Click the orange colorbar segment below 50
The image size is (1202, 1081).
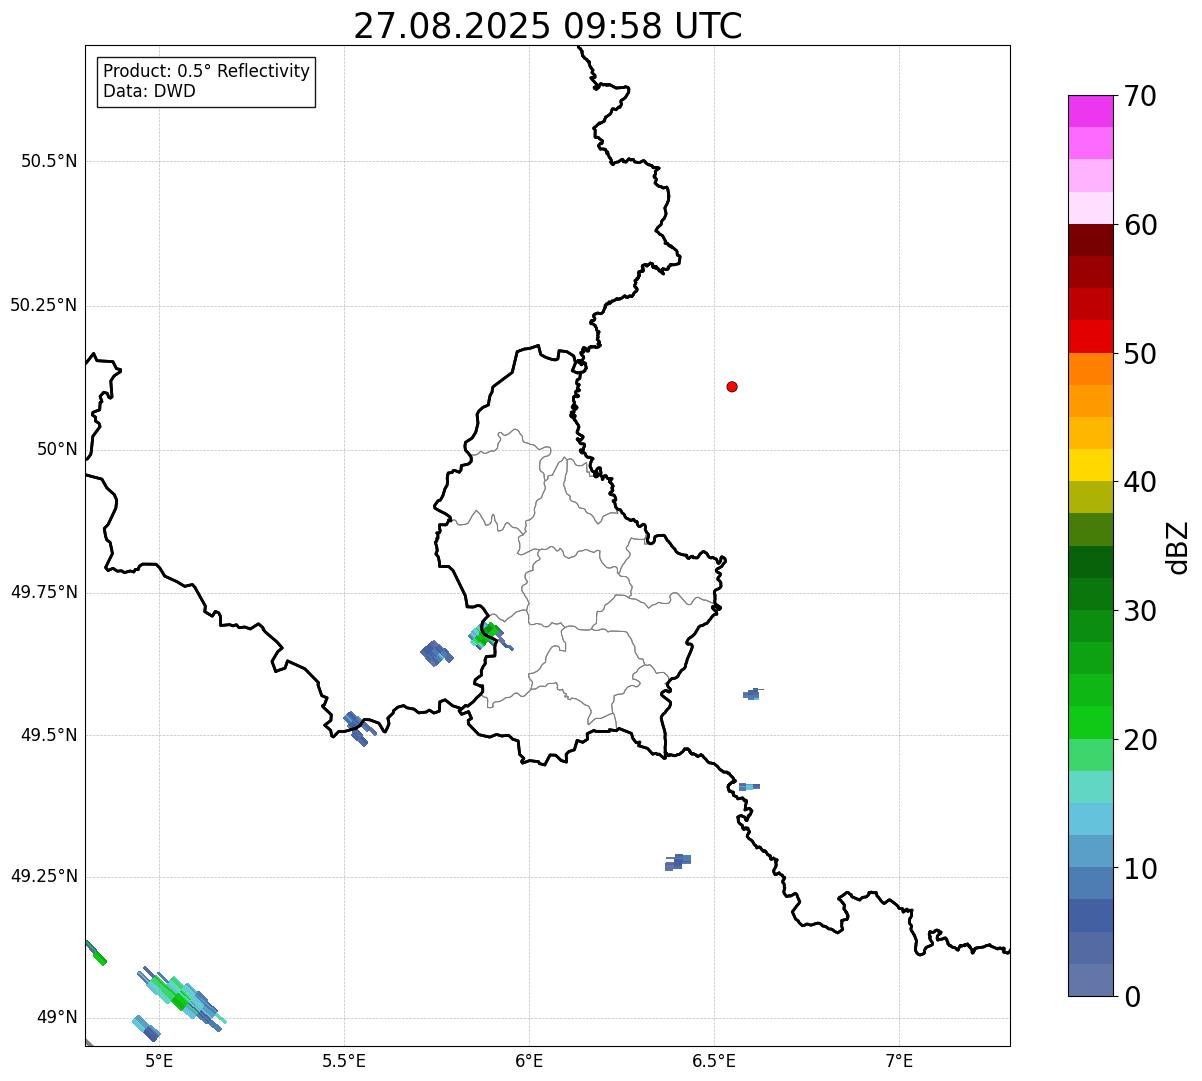coord(1090,369)
